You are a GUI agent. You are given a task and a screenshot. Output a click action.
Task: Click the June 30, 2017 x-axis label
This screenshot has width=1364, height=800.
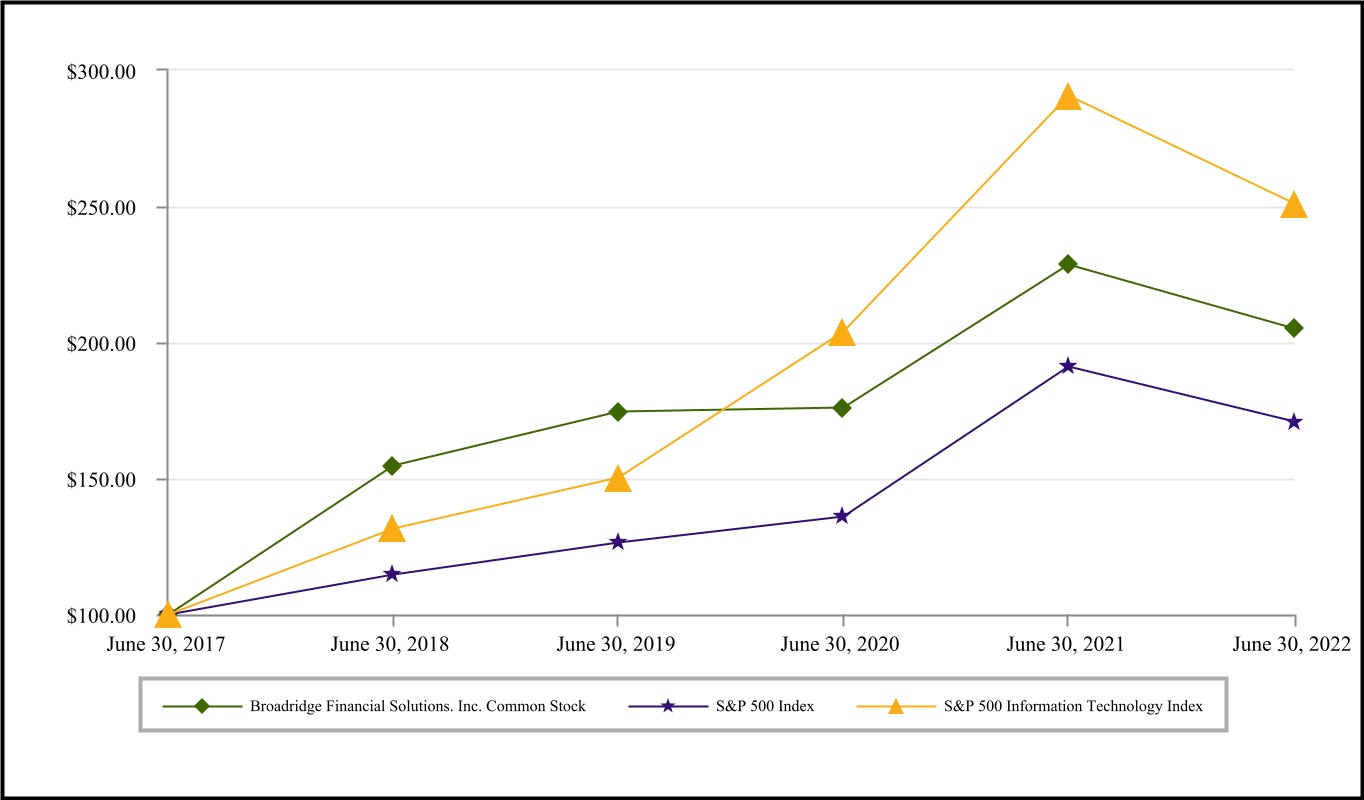[x=166, y=644]
